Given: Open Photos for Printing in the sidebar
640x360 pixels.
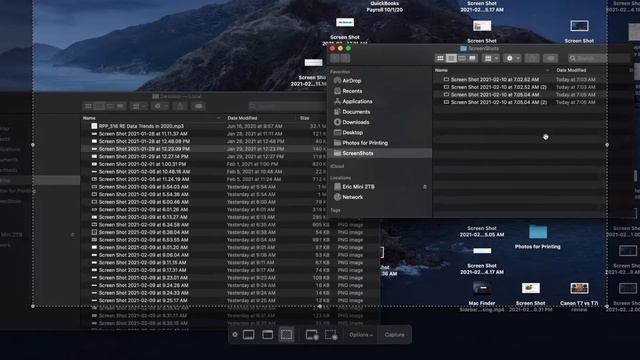Looking at the screenshot, I should pyautogui.click(x=365, y=143).
